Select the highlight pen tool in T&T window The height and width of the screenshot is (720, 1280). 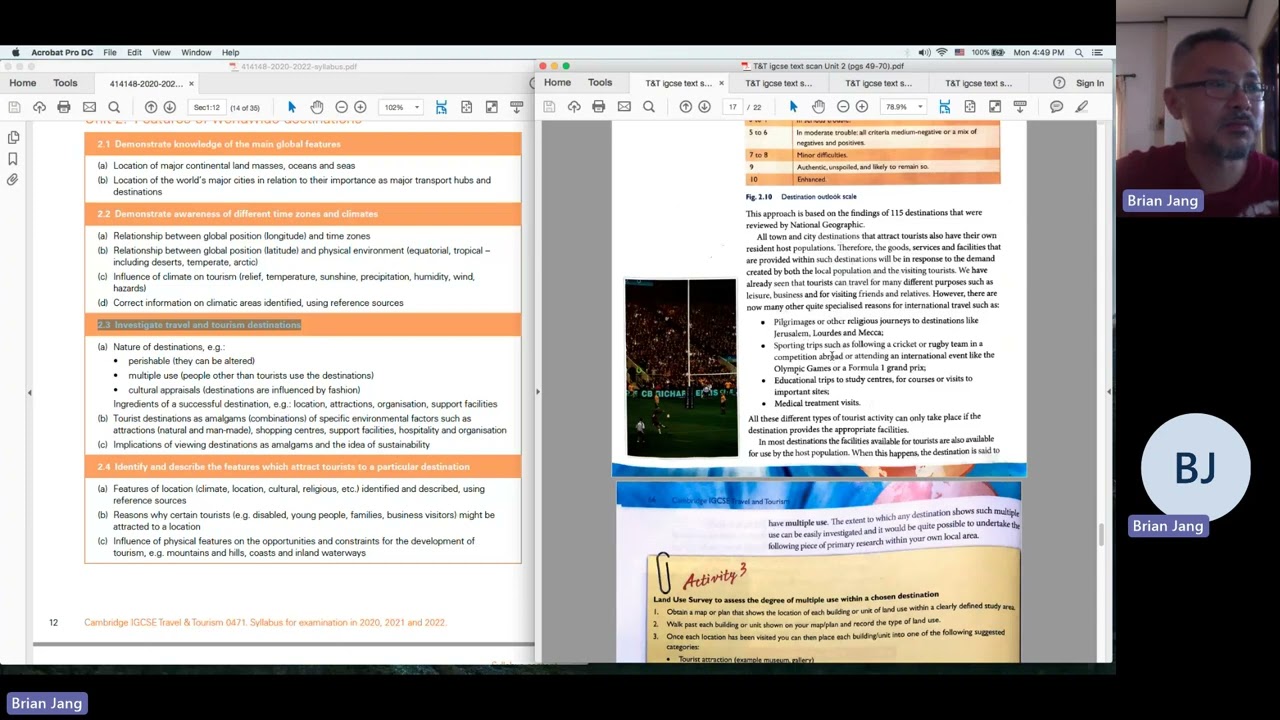[x=1082, y=107]
